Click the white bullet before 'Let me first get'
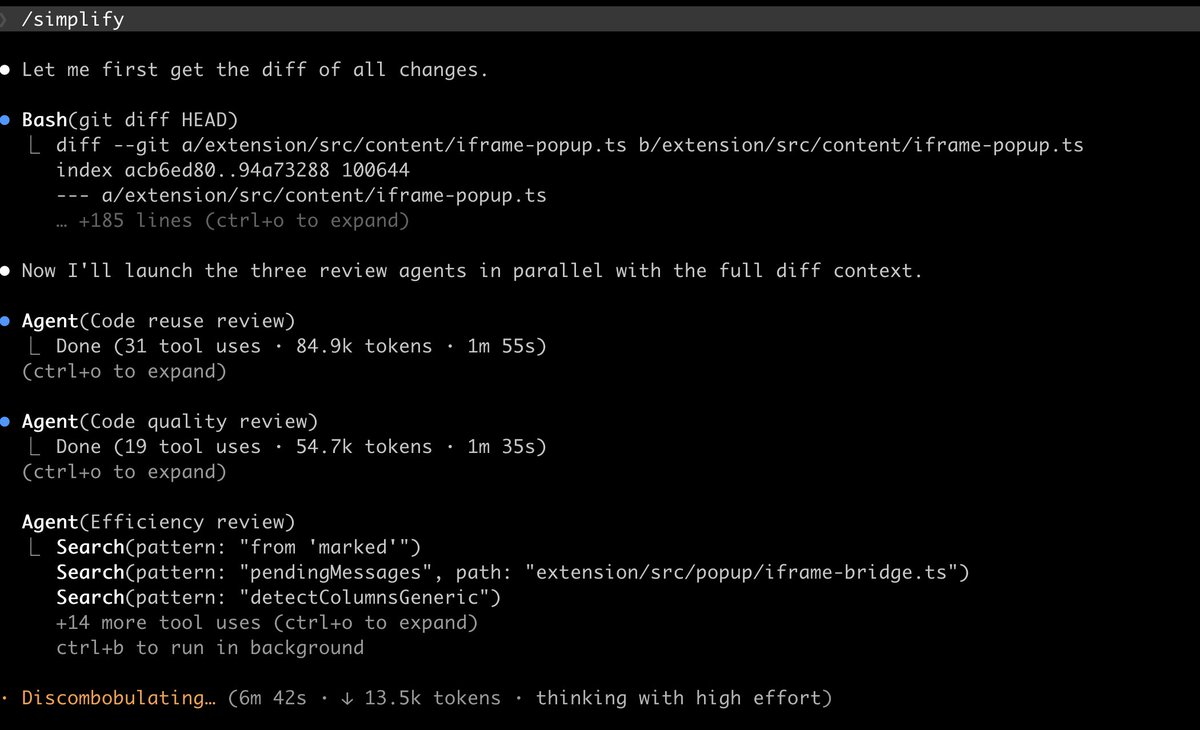 tap(5, 70)
